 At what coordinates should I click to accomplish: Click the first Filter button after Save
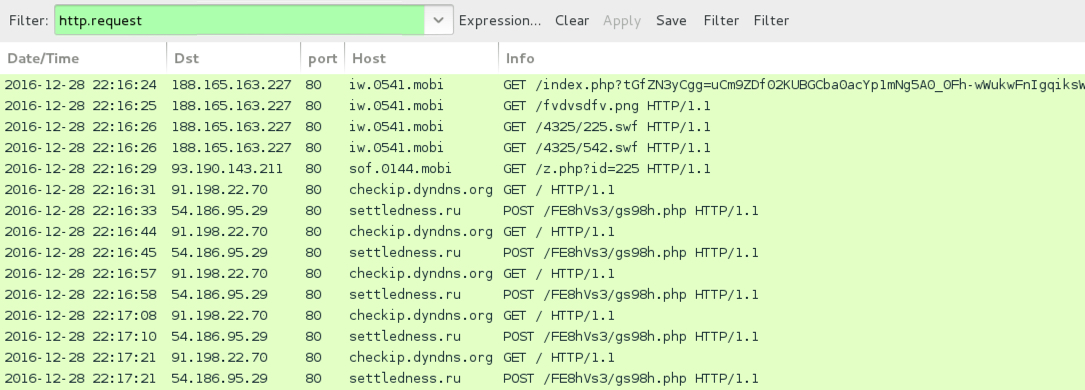click(721, 21)
